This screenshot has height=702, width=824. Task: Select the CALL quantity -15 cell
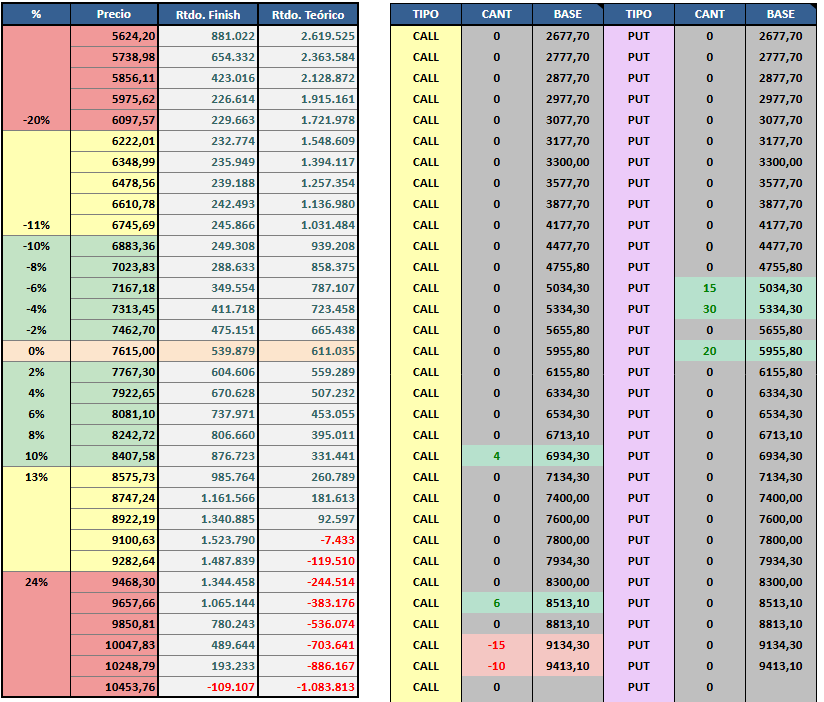click(497, 645)
